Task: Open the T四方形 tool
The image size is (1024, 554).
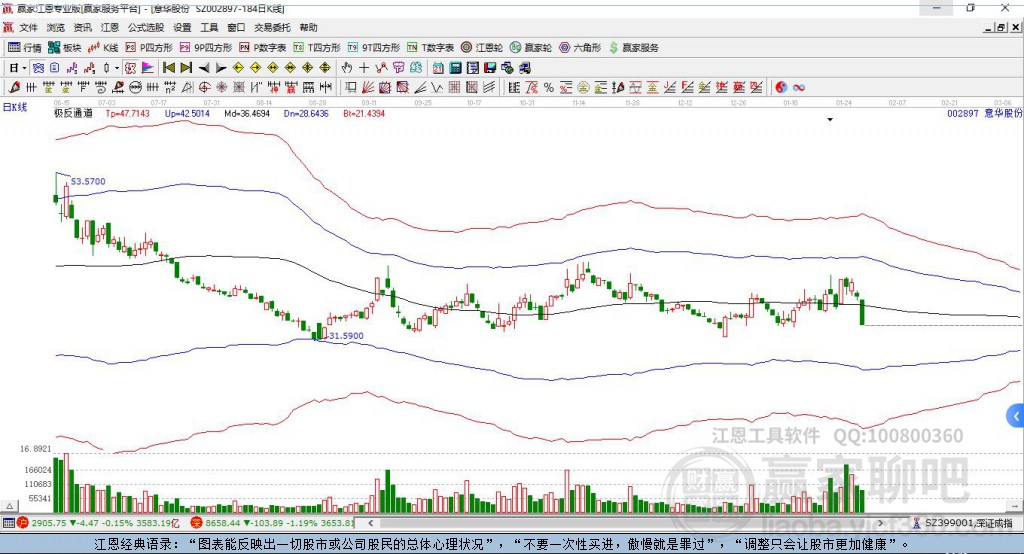Action: pyautogui.click(x=317, y=48)
